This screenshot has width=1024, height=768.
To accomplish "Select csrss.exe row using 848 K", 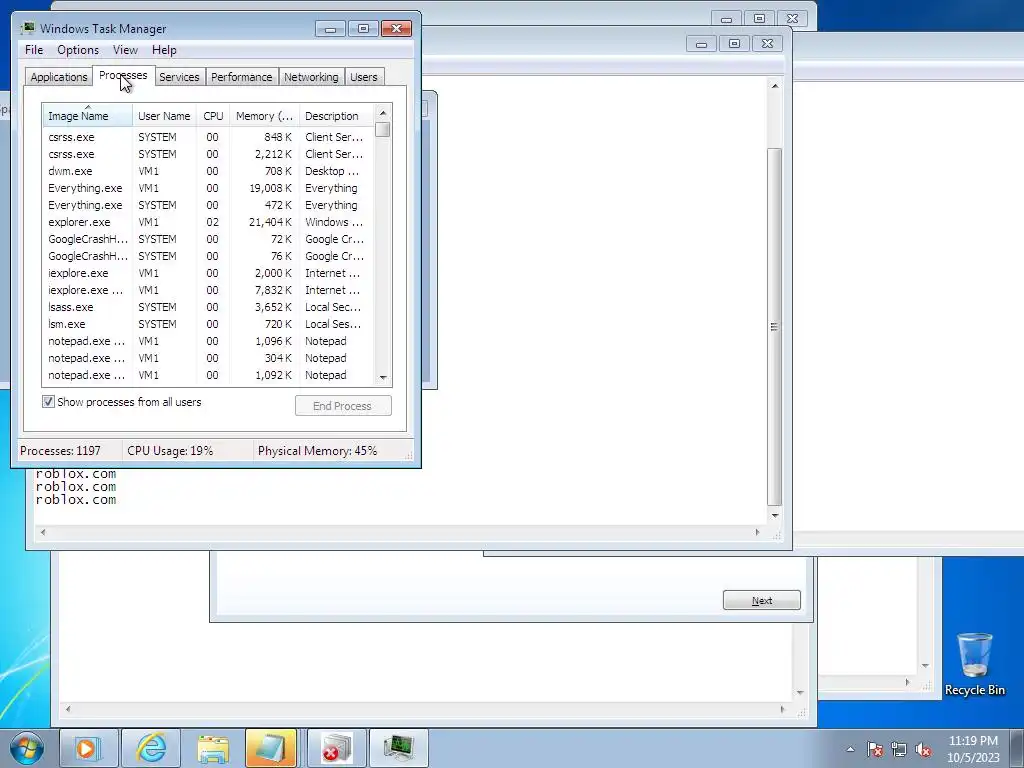I will pyautogui.click(x=208, y=137).
